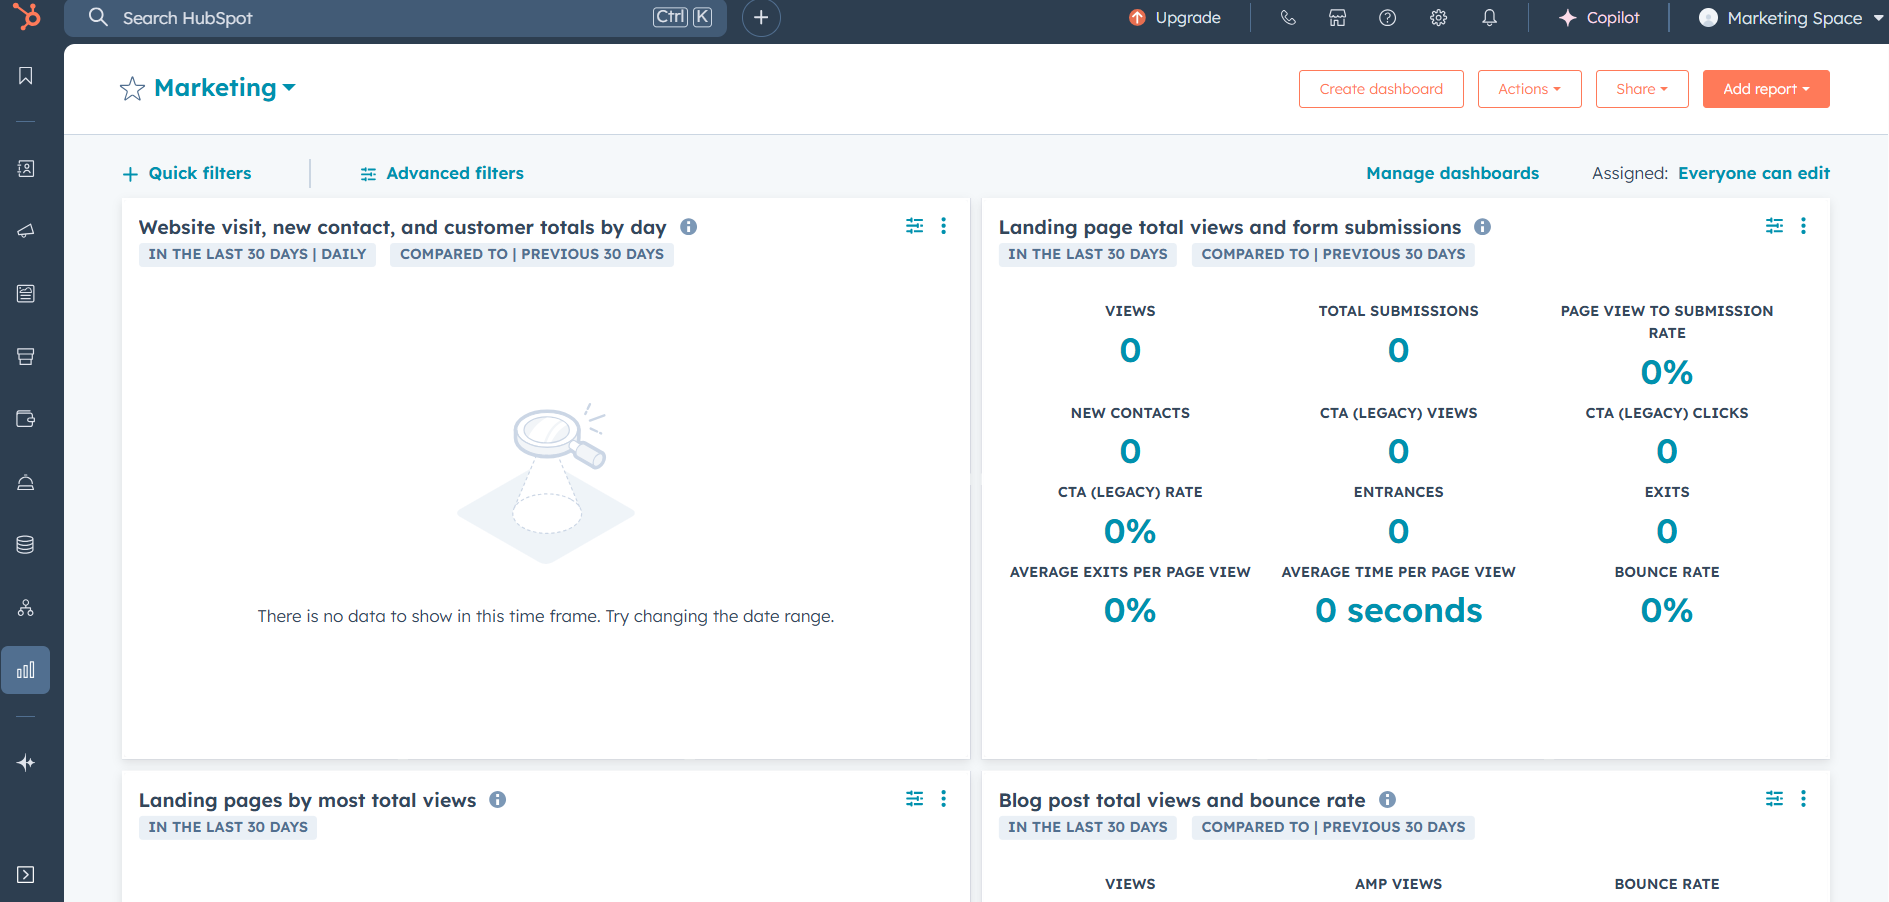Focus the Search HubSpot field

tap(395, 18)
